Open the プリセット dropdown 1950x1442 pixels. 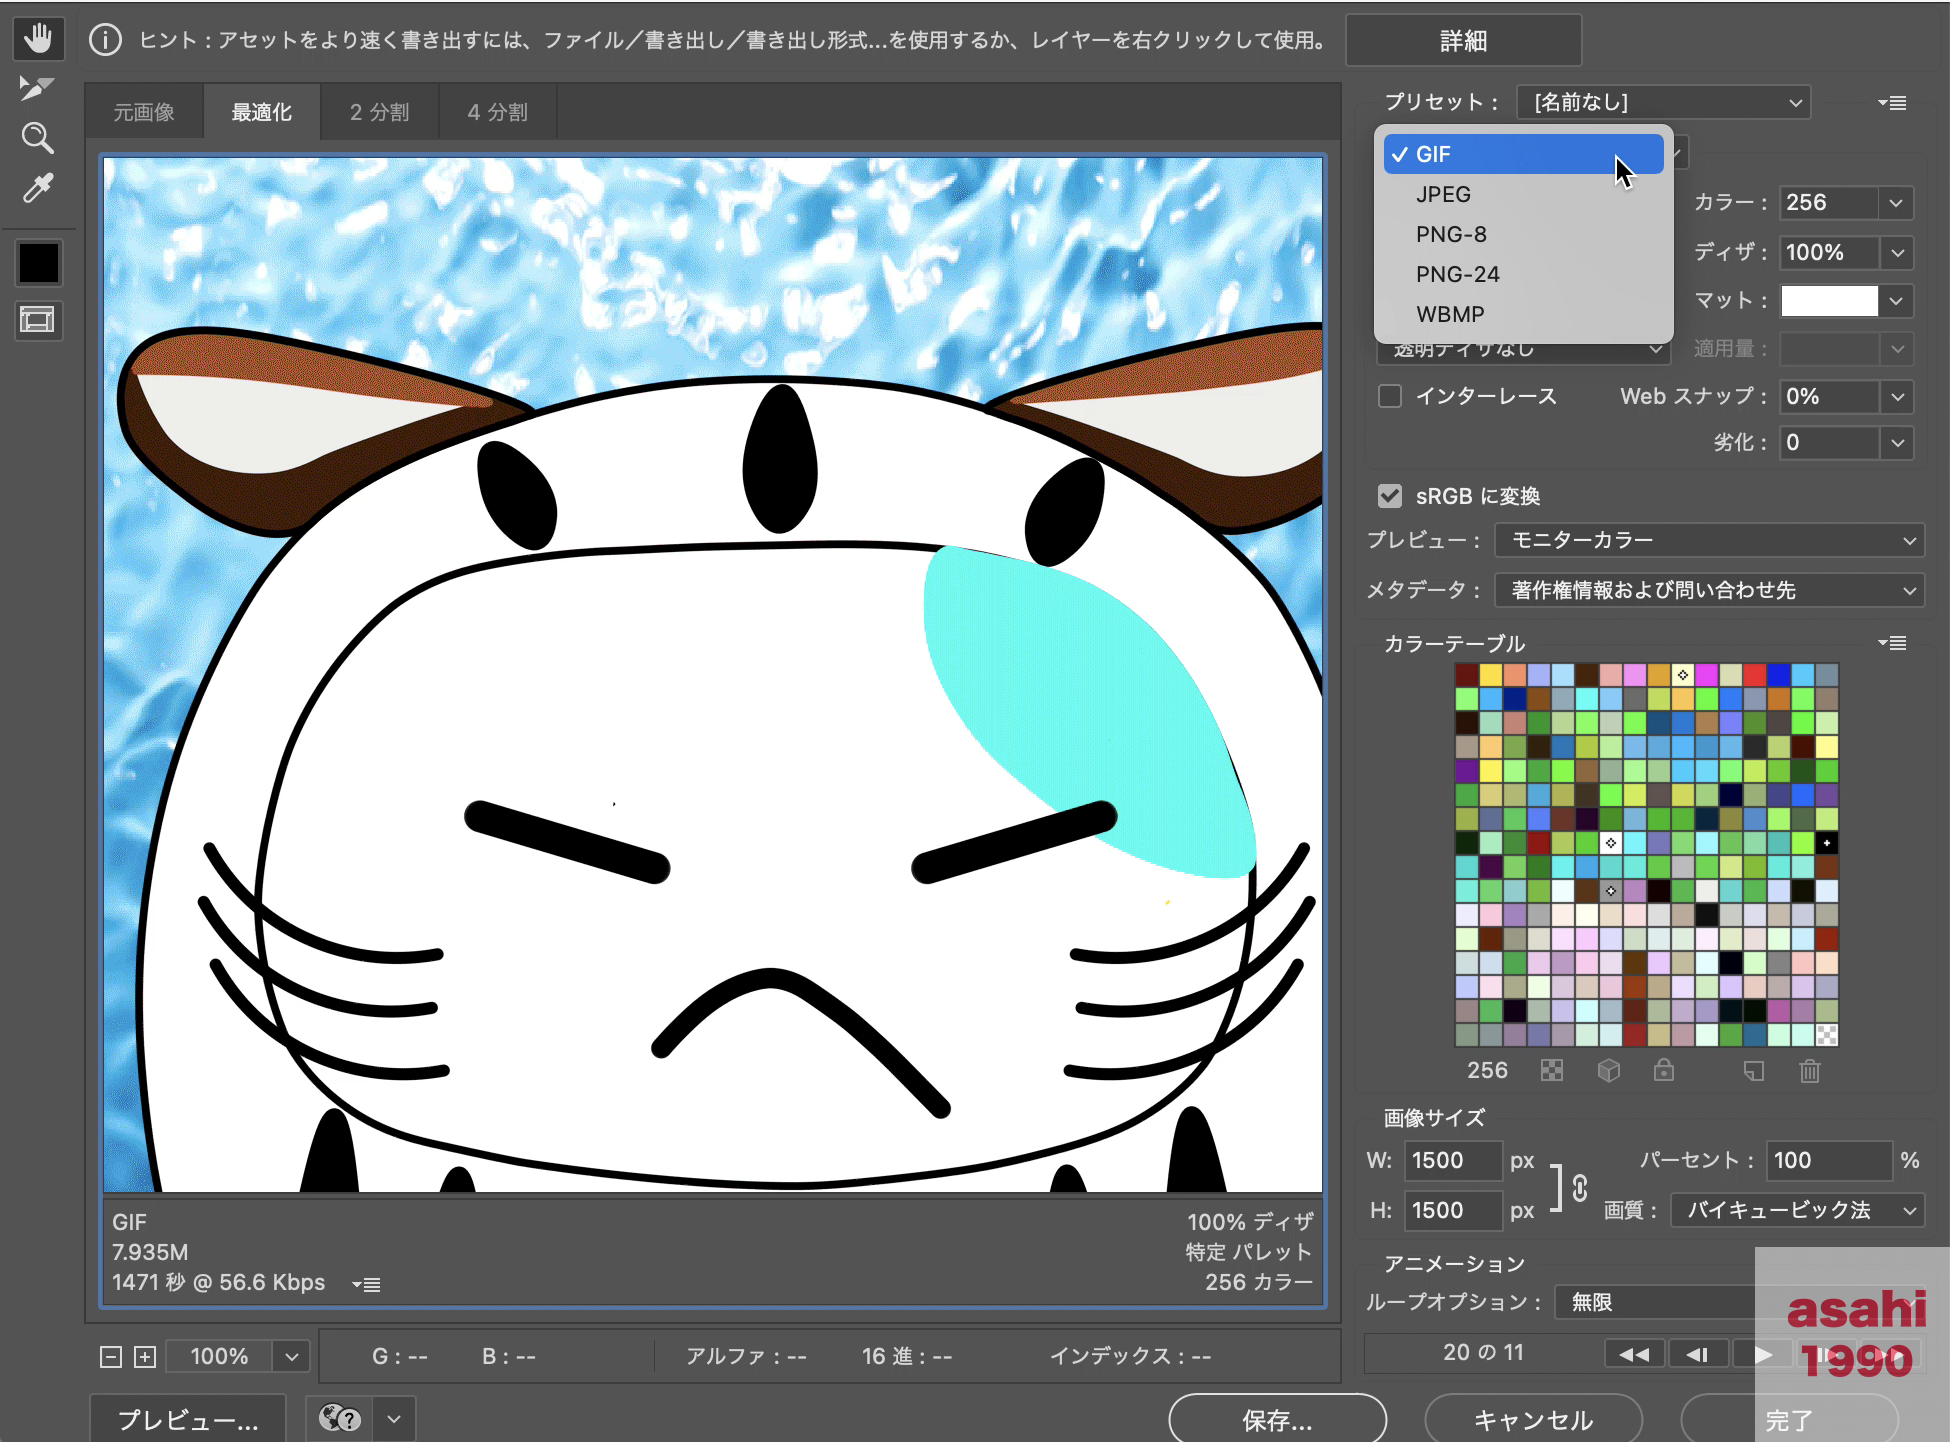pyautogui.click(x=1663, y=102)
